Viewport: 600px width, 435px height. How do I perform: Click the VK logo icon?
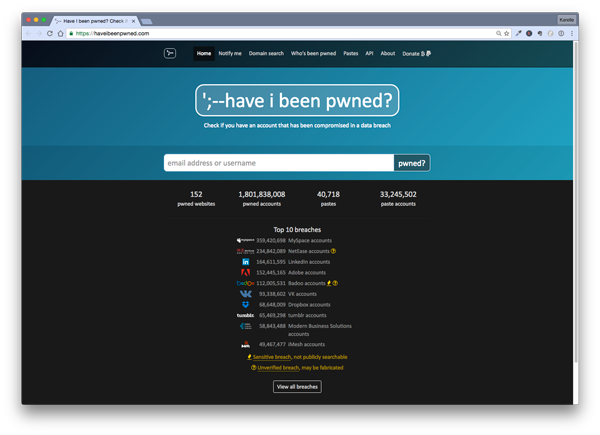246,294
